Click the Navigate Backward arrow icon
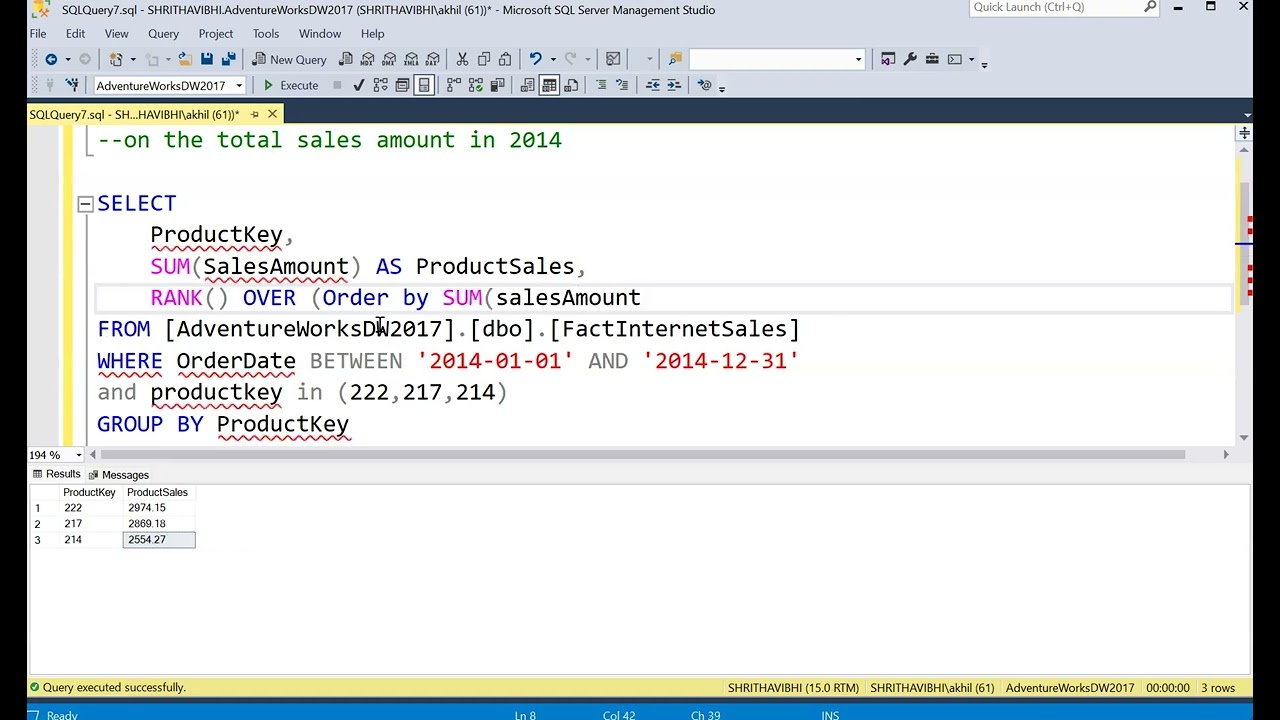The height and width of the screenshot is (720, 1280). point(51,59)
